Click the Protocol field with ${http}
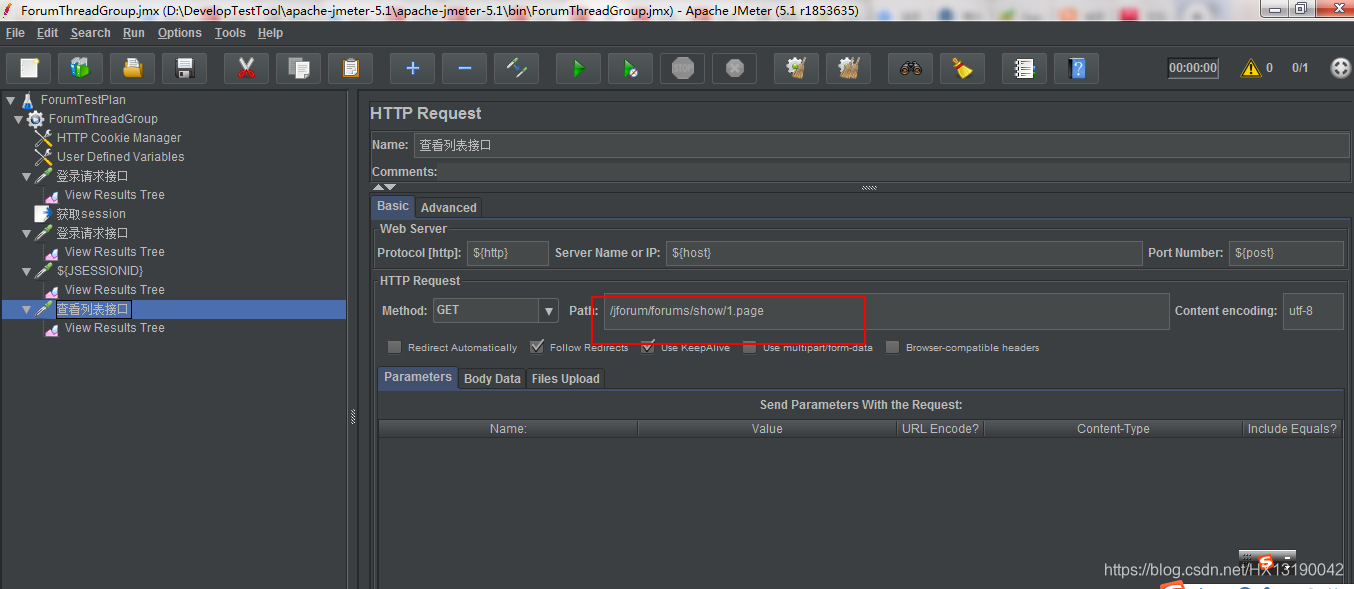Image resolution: width=1354 pixels, height=589 pixels. (508, 253)
